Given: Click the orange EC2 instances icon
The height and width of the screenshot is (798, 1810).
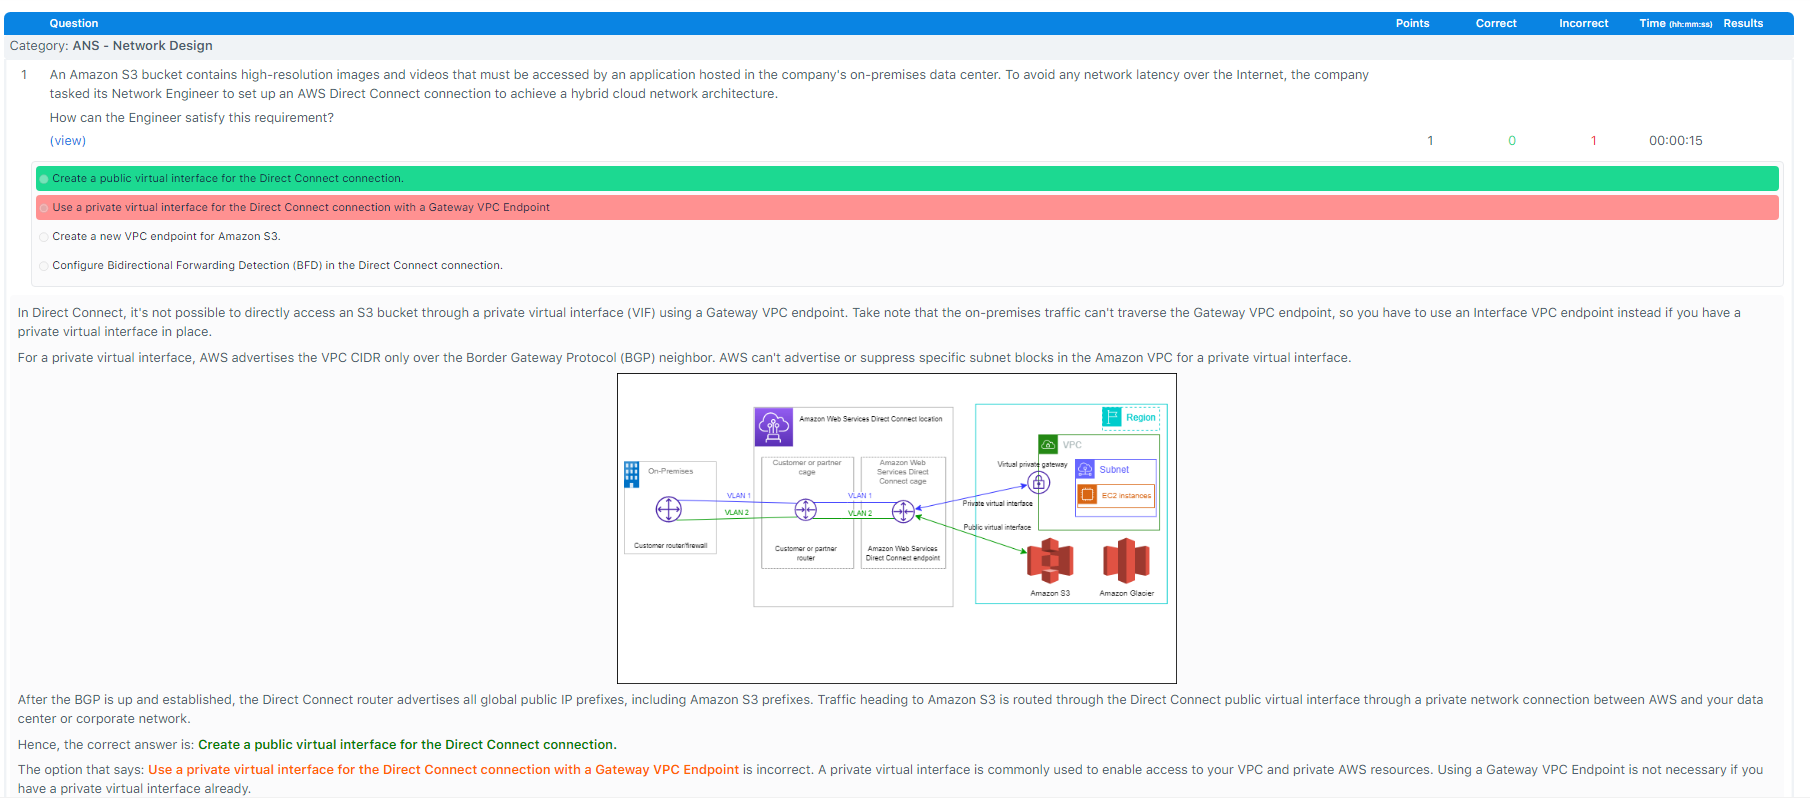Looking at the screenshot, I should click(x=1087, y=495).
